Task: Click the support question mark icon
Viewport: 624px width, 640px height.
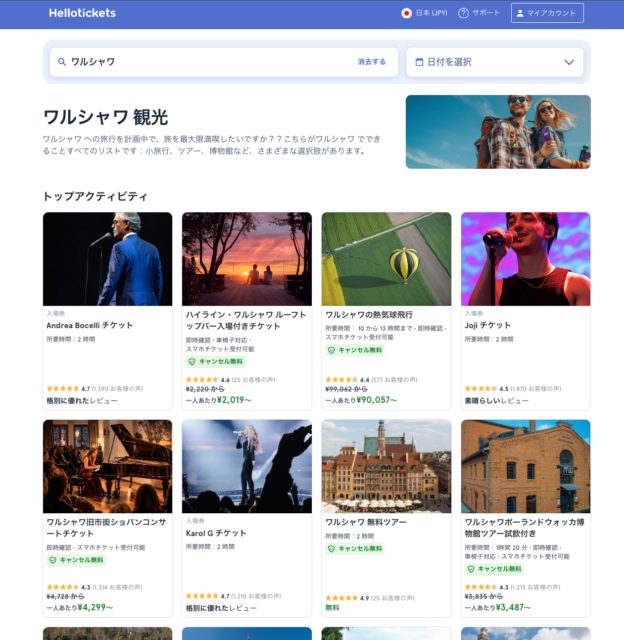Action: (x=463, y=13)
